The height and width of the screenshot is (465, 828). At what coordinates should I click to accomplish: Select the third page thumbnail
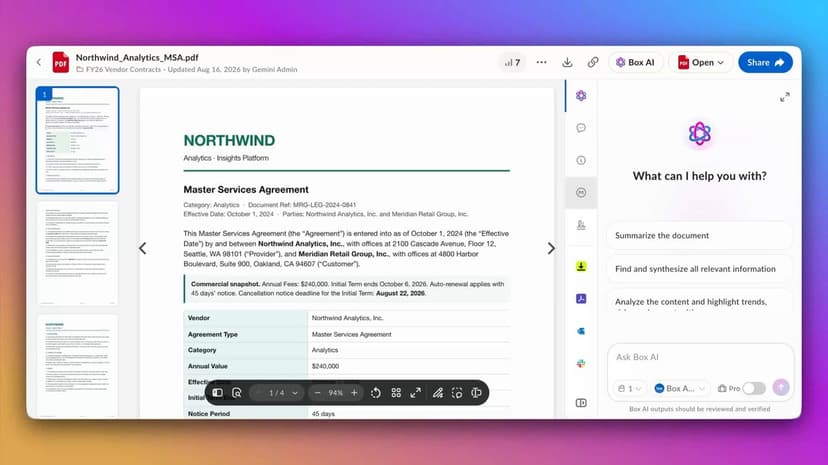(78, 365)
